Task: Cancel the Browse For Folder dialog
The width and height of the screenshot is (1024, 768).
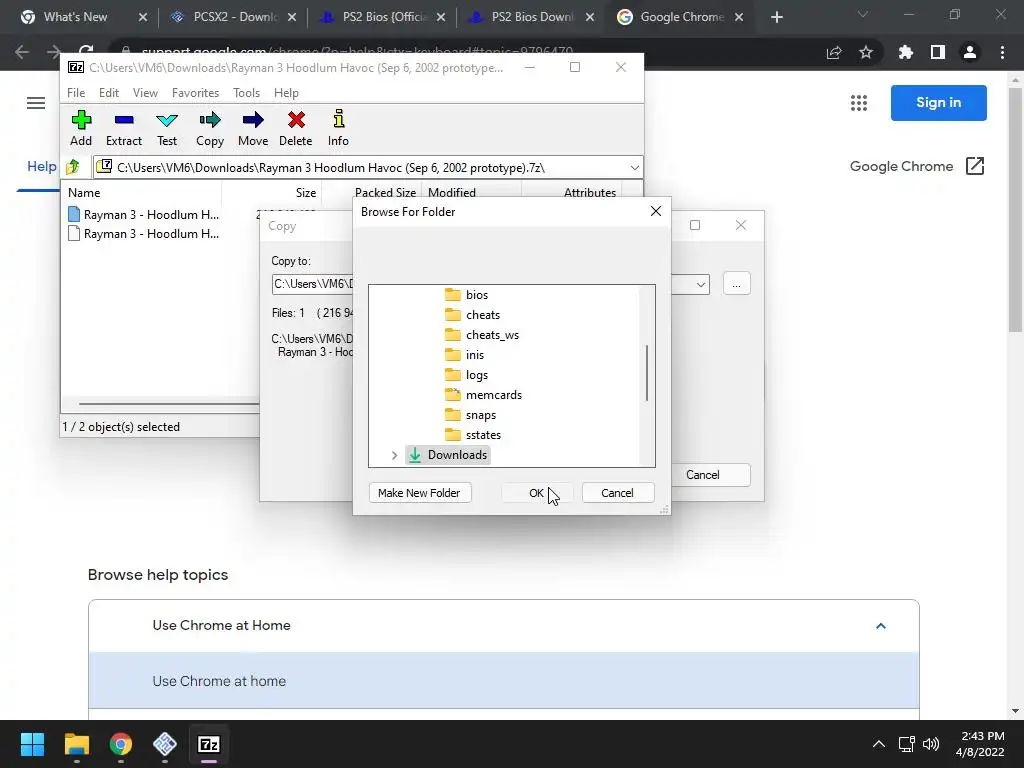Action: (x=617, y=493)
